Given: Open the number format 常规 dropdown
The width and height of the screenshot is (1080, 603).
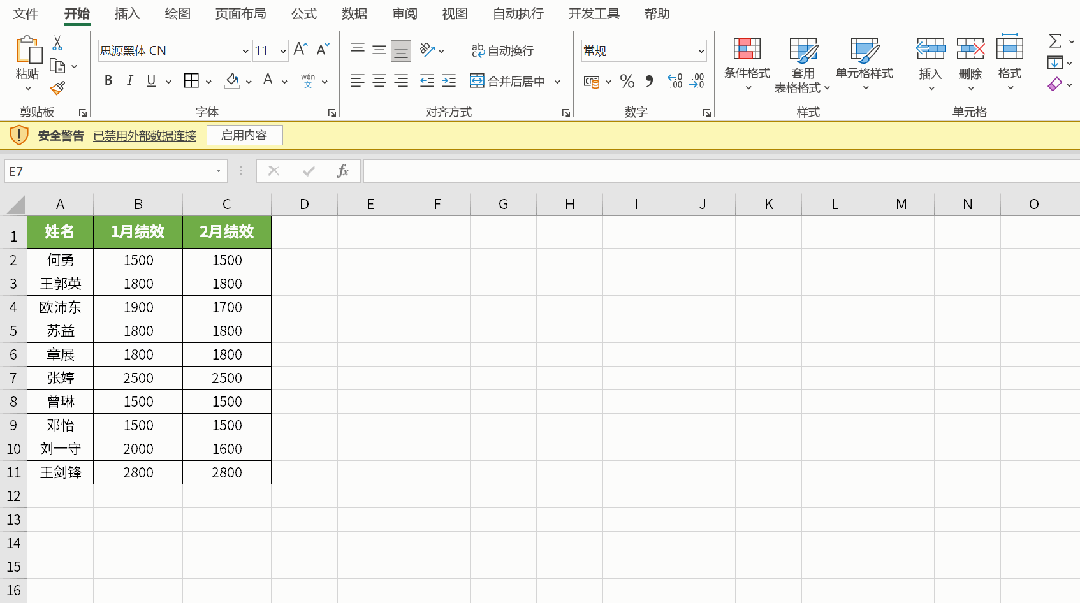Looking at the screenshot, I should click(701, 50).
